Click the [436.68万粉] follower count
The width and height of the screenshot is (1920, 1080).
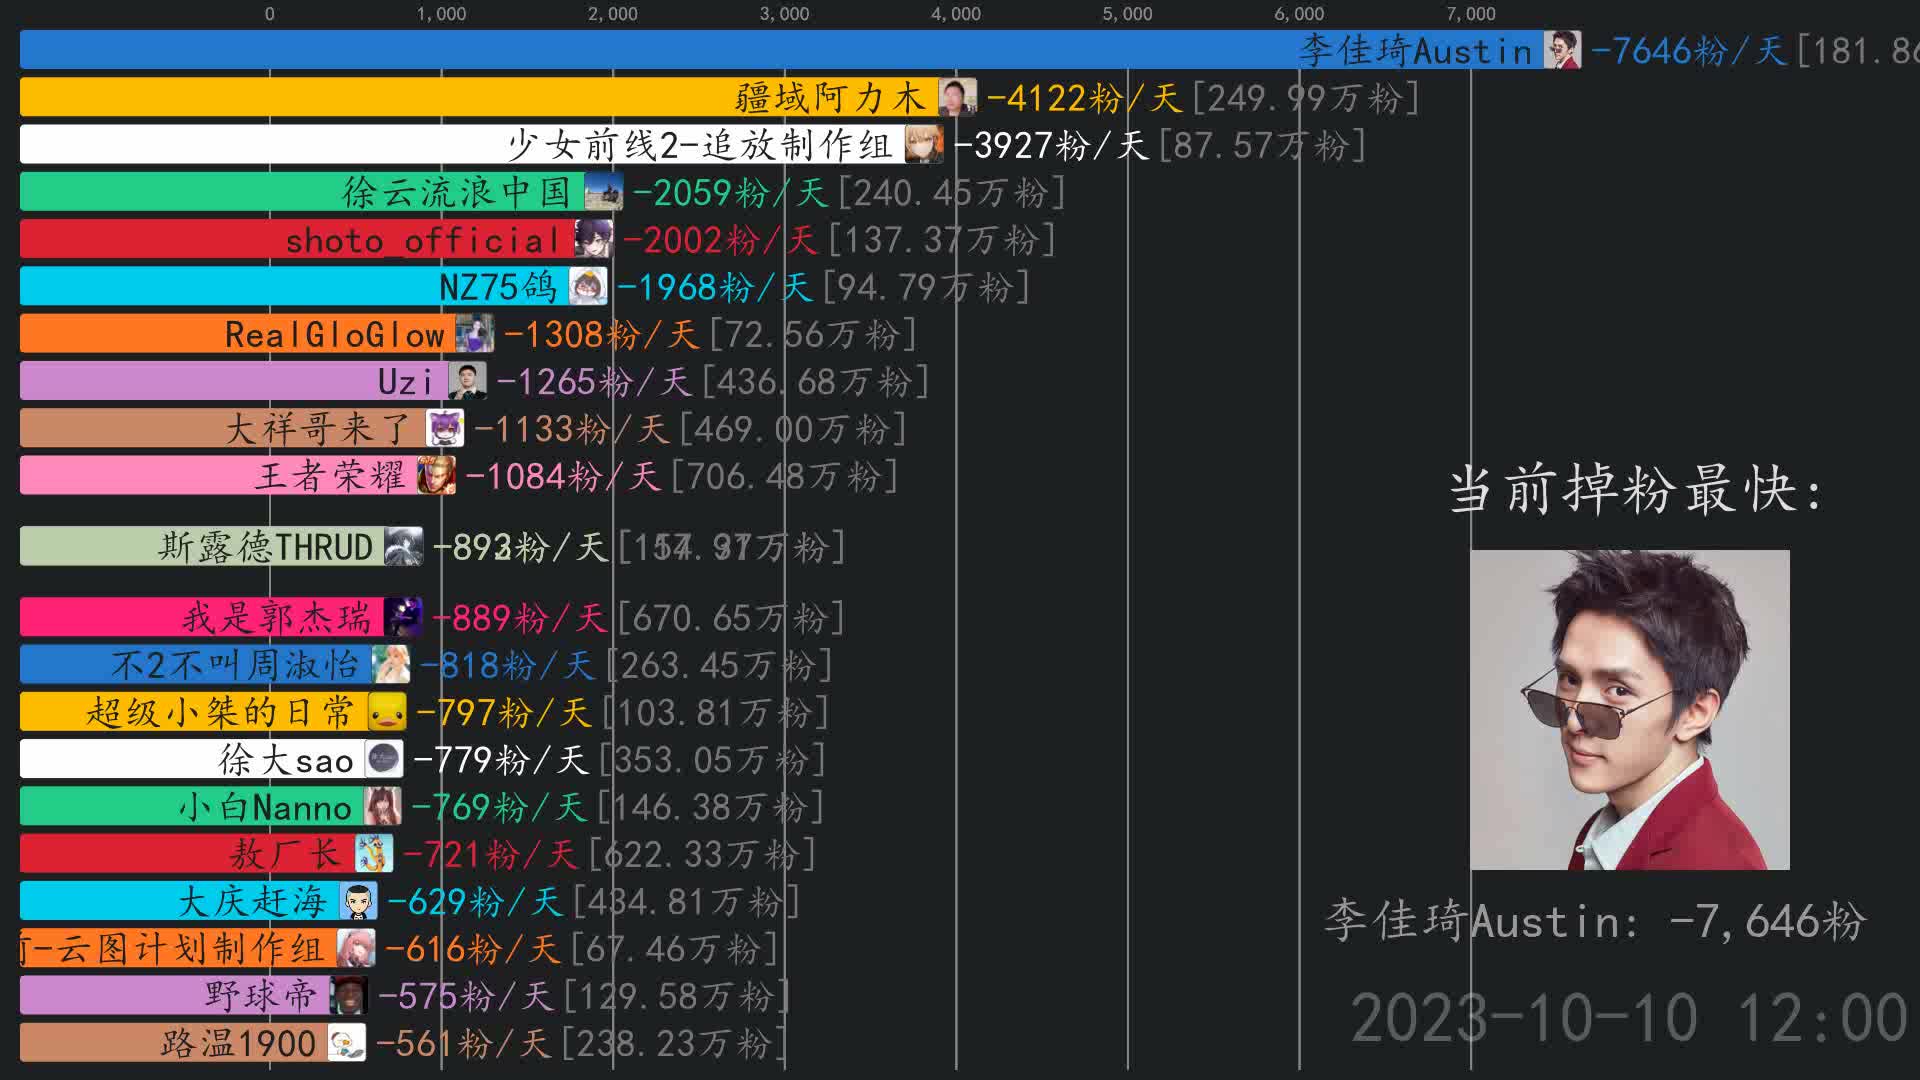point(815,381)
